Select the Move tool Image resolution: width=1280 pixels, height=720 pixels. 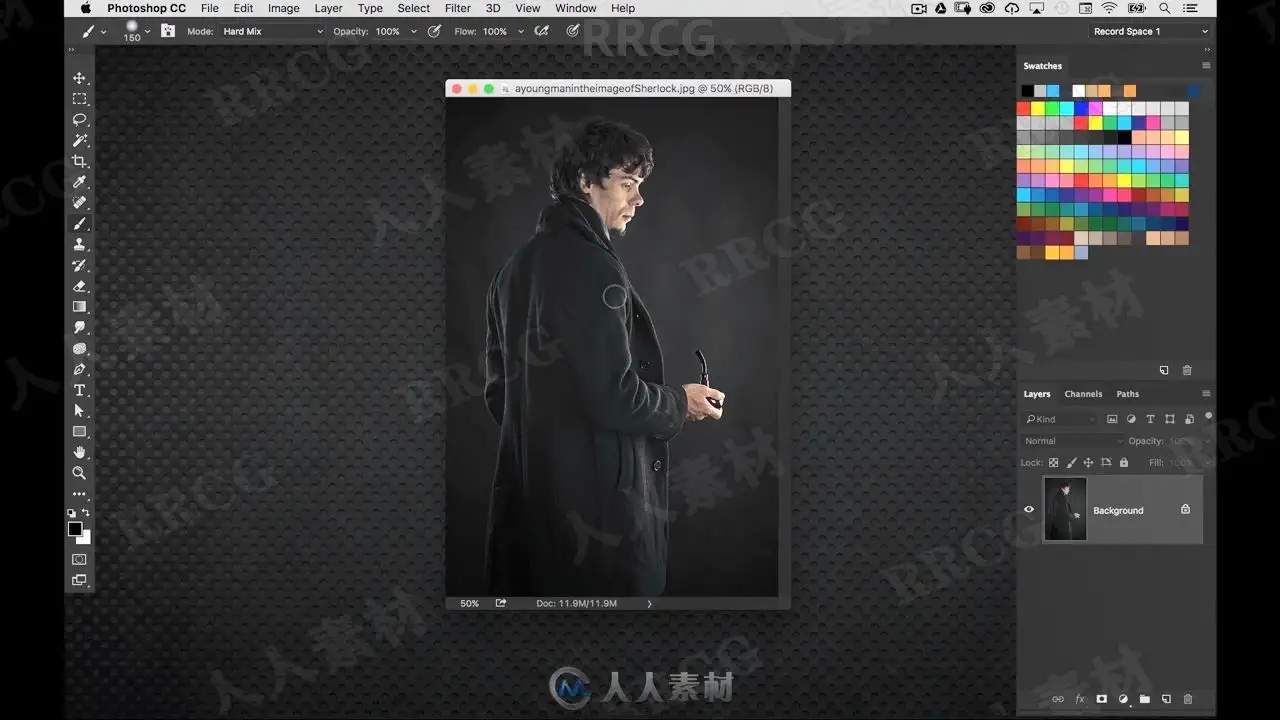(80, 78)
